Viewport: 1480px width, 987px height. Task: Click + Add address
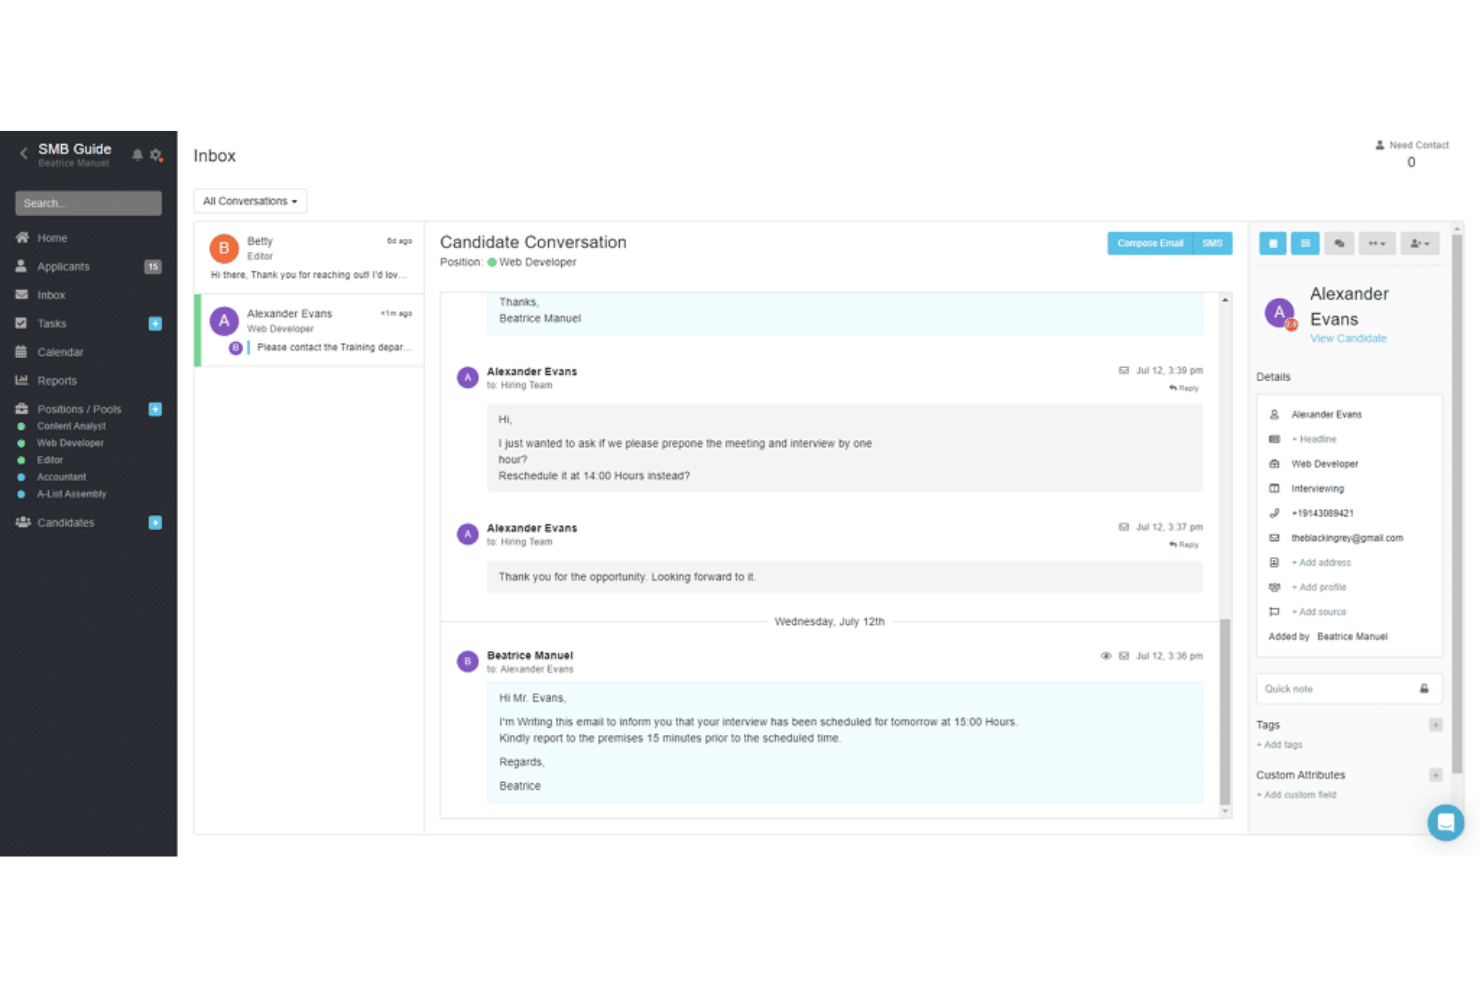point(1321,563)
